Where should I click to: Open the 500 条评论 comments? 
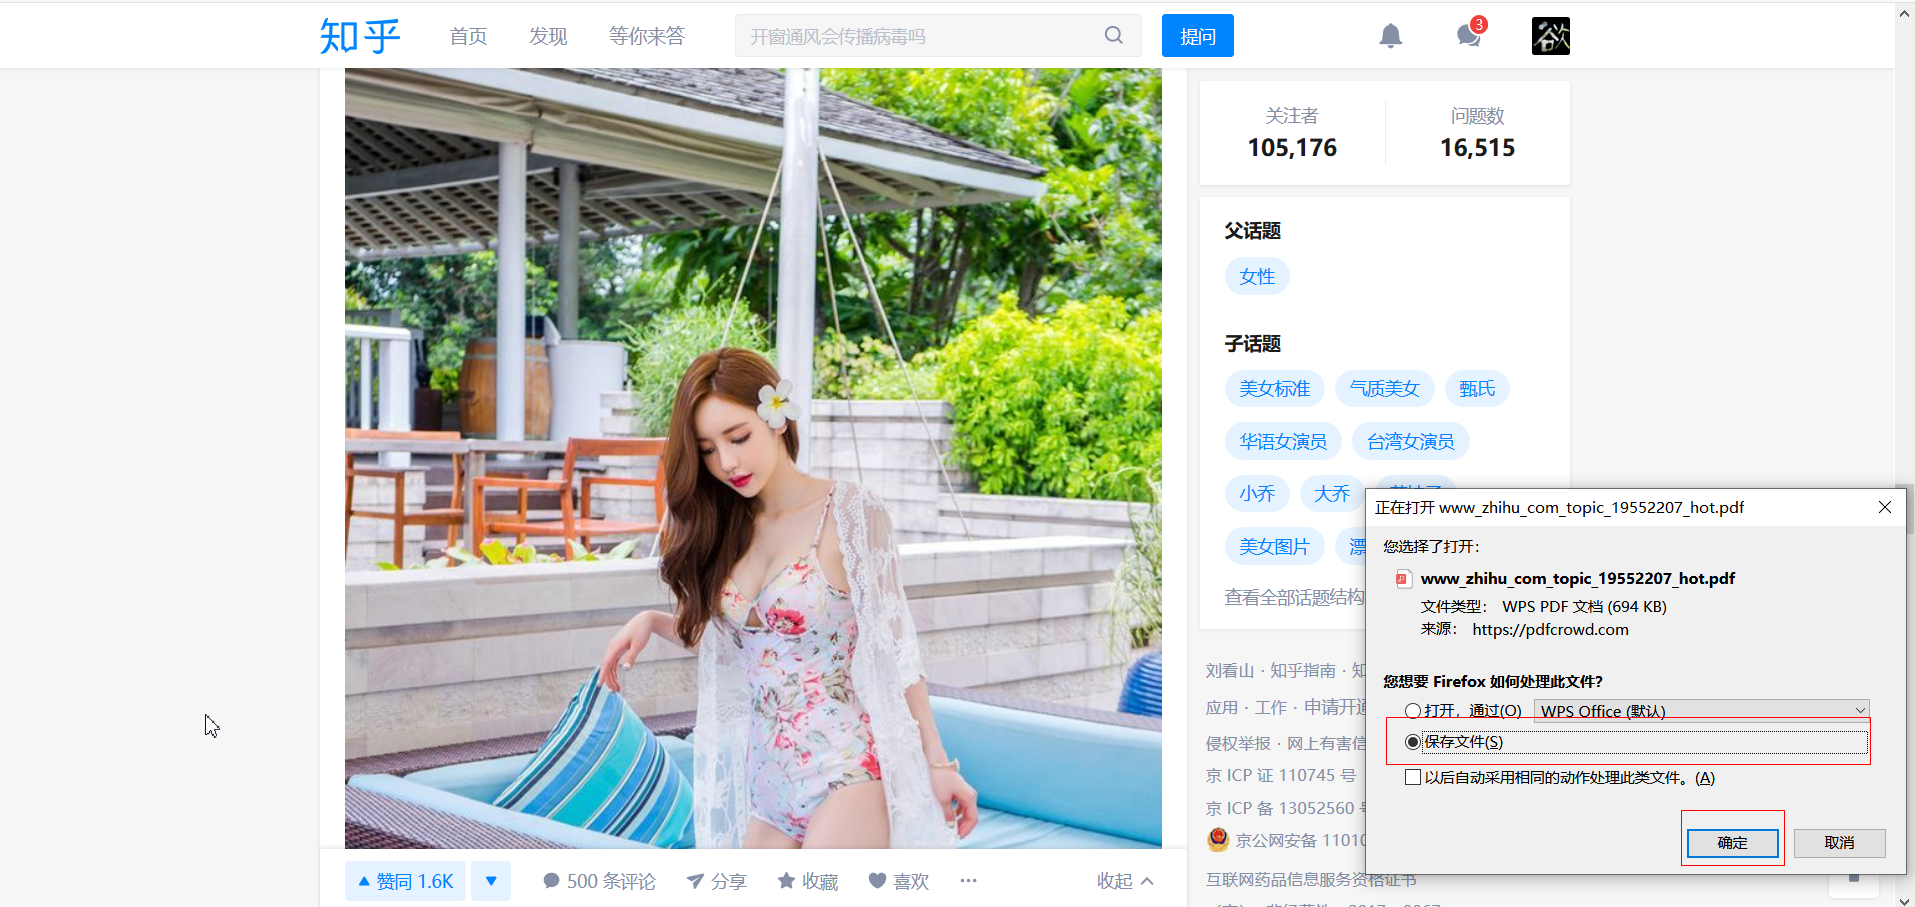[599, 881]
